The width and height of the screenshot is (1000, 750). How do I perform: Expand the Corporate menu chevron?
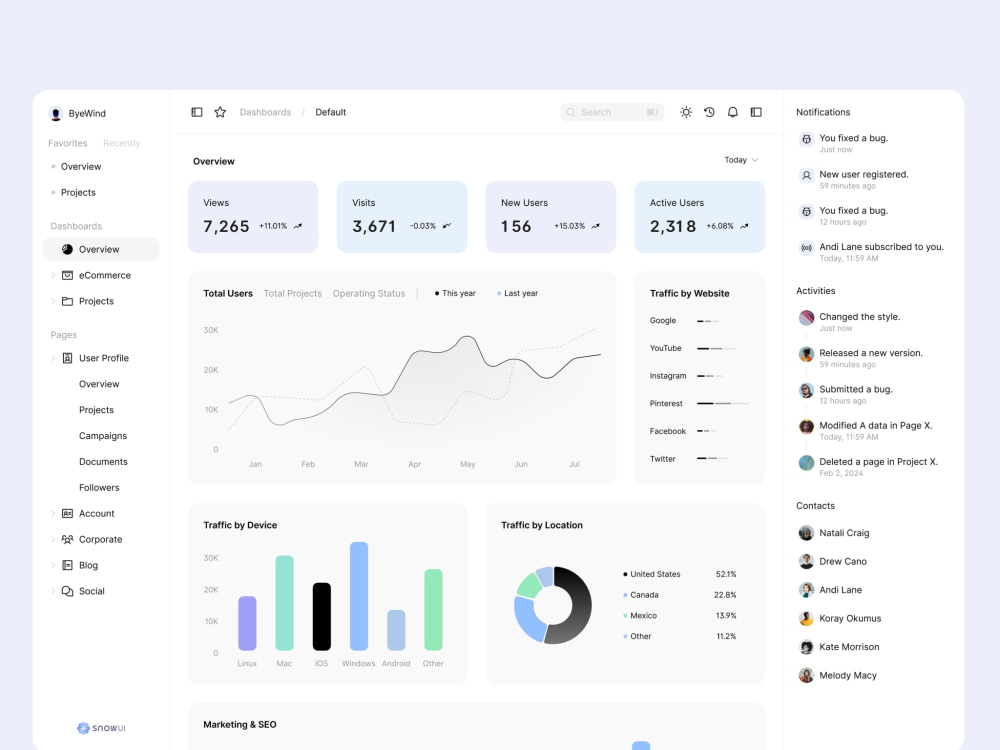point(53,540)
